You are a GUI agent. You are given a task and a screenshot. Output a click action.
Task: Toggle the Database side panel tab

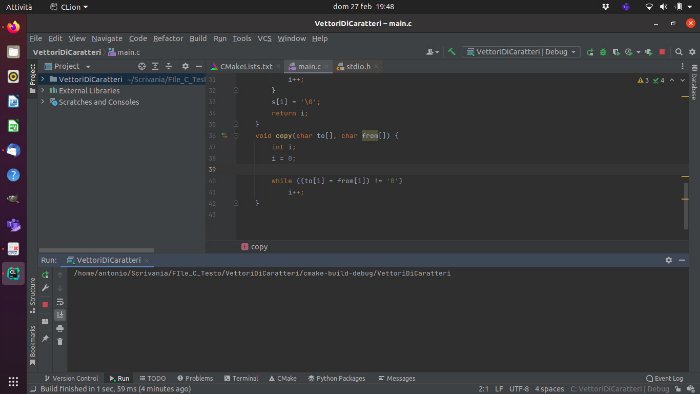[694, 83]
